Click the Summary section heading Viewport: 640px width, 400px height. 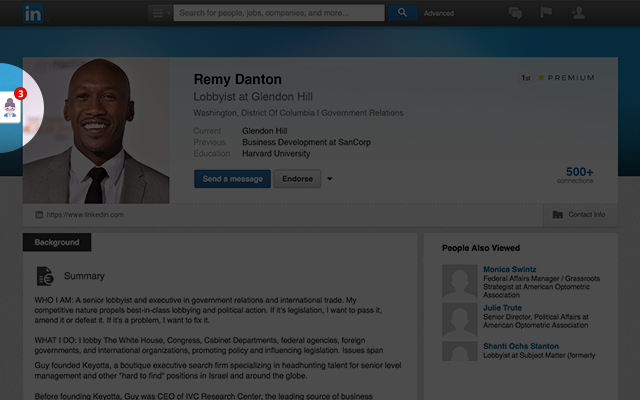84,276
